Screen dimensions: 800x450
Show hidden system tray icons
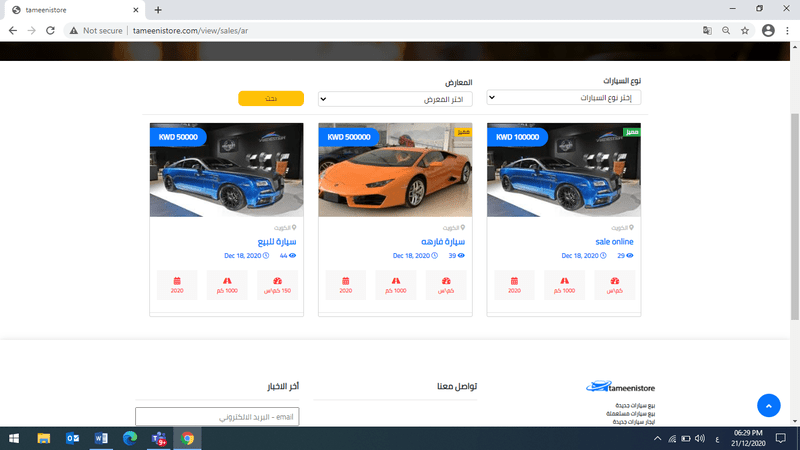(x=658, y=438)
